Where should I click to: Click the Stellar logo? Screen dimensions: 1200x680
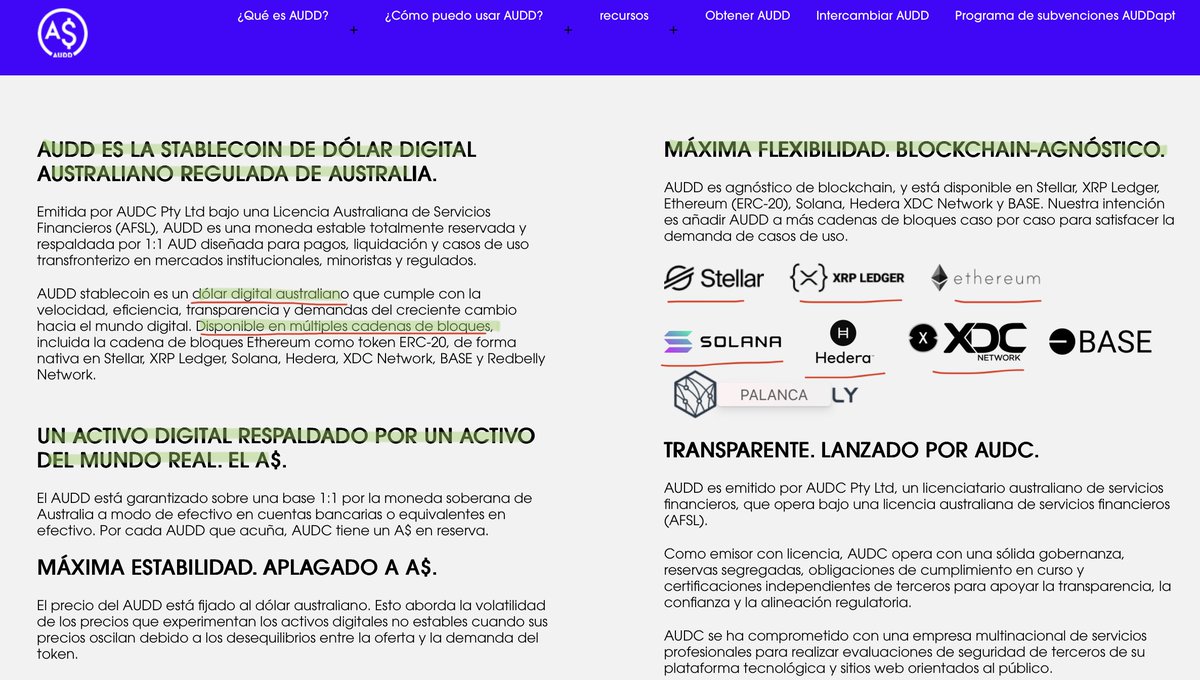(x=714, y=279)
